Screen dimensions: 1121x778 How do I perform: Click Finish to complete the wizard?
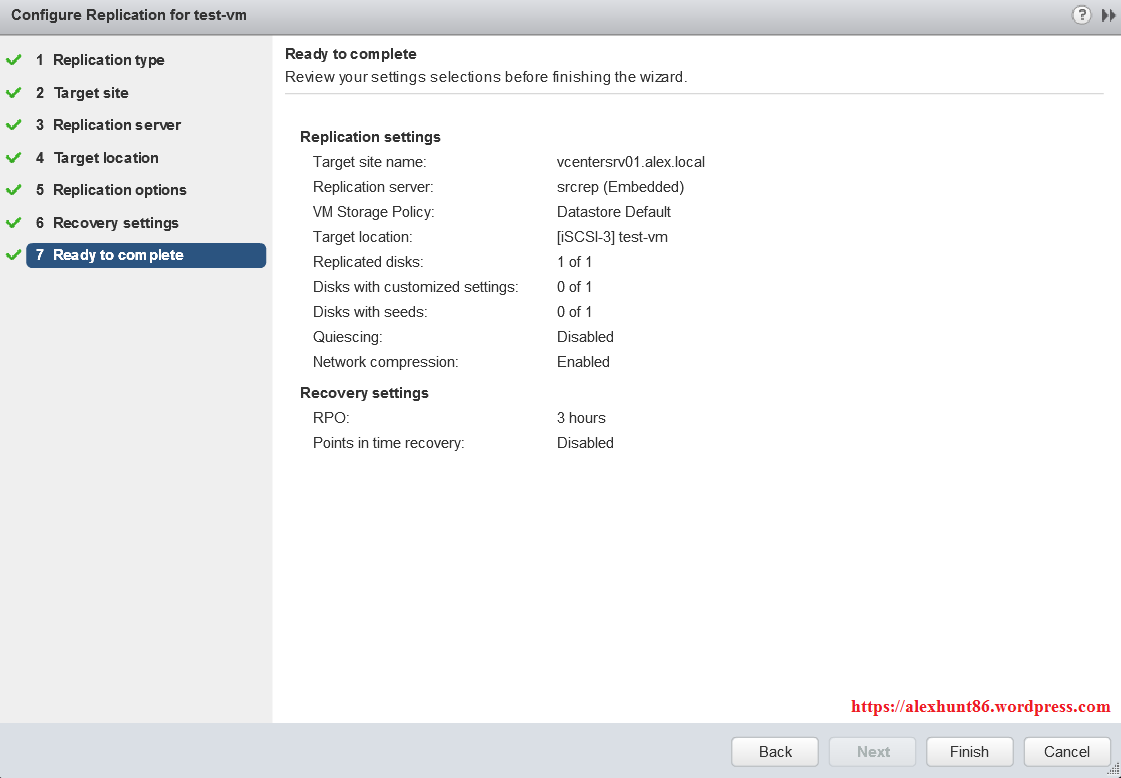click(x=968, y=751)
